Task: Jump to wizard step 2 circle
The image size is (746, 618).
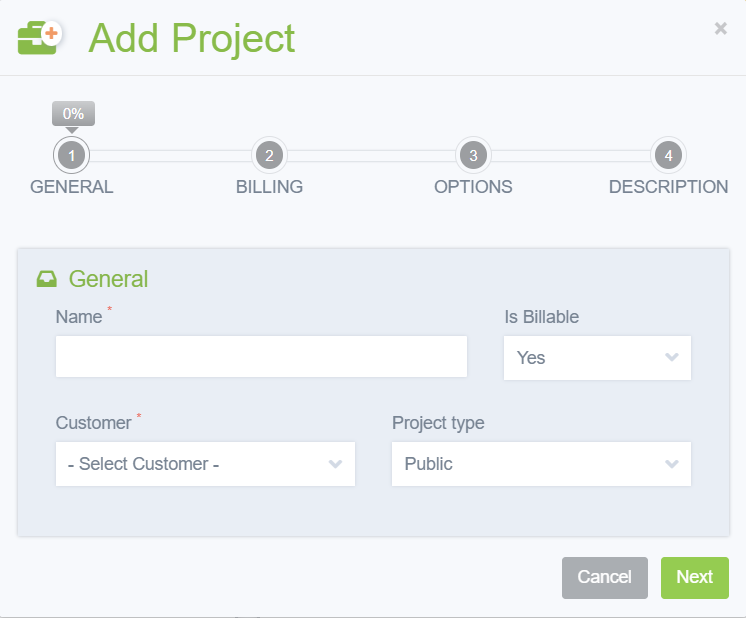Action: [269, 156]
